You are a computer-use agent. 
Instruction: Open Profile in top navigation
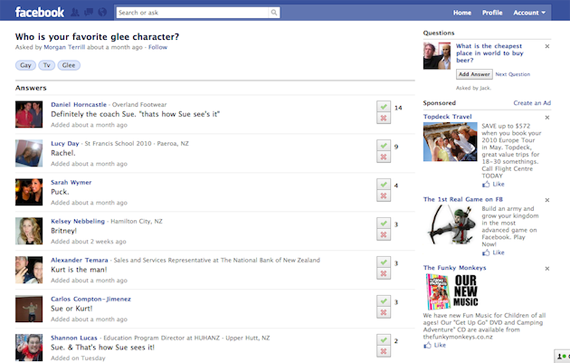[492, 13]
